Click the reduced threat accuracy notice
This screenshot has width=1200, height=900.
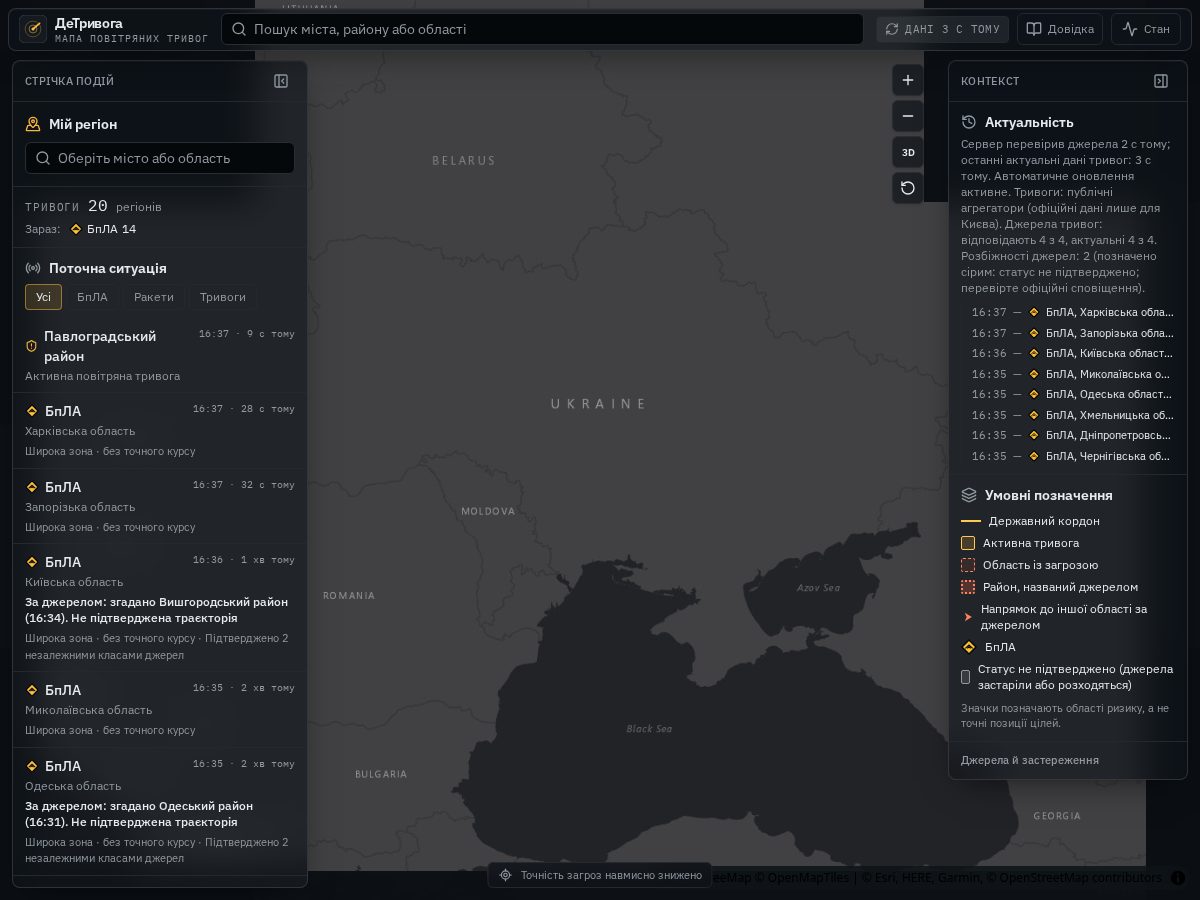(x=600, y=875)
